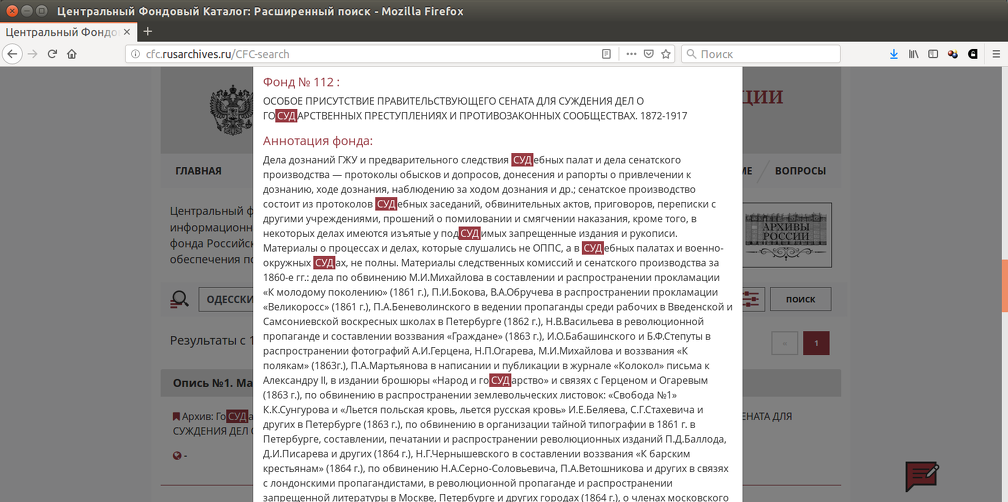1008x502 pixels.
Task: Click the magnifier search icon on page
Action: point(179,300)
